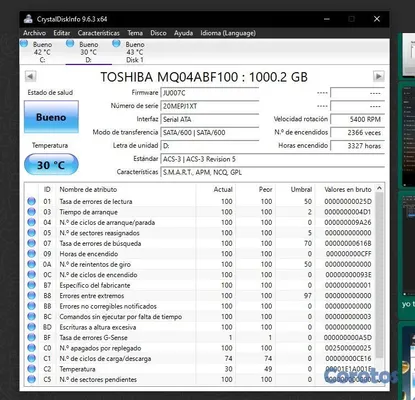Click the ID column header
This screenshot has width=415, height=400.
(47, 189)
